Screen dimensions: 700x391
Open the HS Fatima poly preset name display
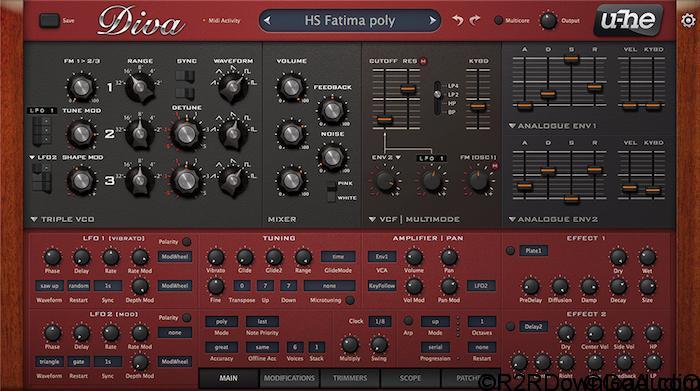tap(350, 21)
